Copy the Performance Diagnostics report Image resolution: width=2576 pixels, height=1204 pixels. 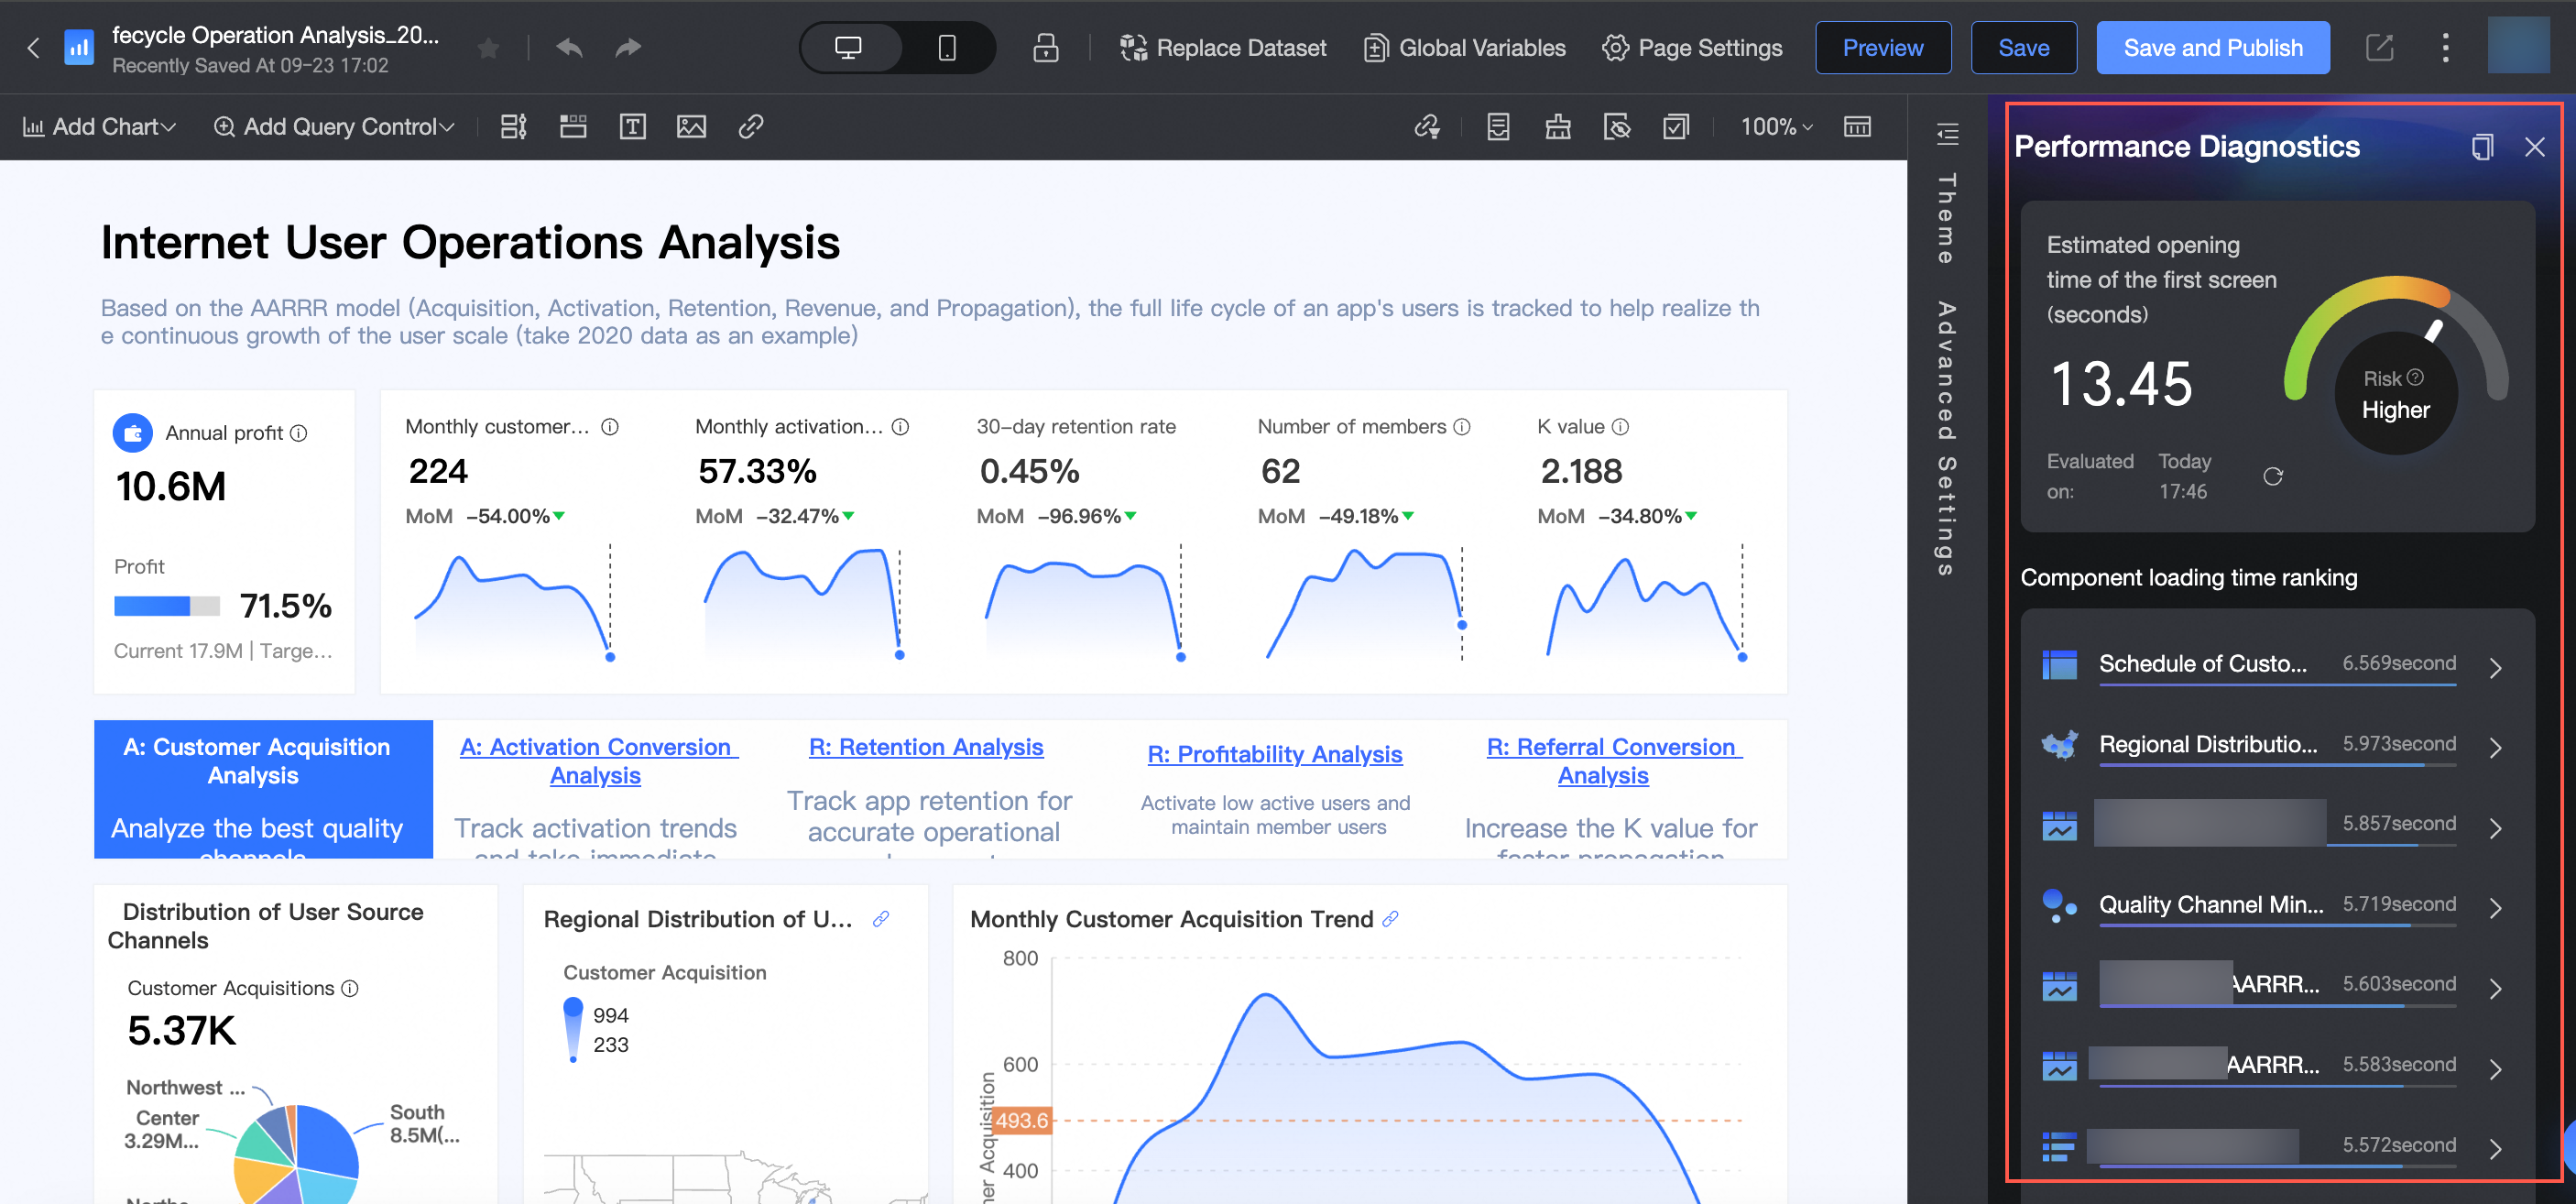pyautogui.click(x=2481, y=147)
